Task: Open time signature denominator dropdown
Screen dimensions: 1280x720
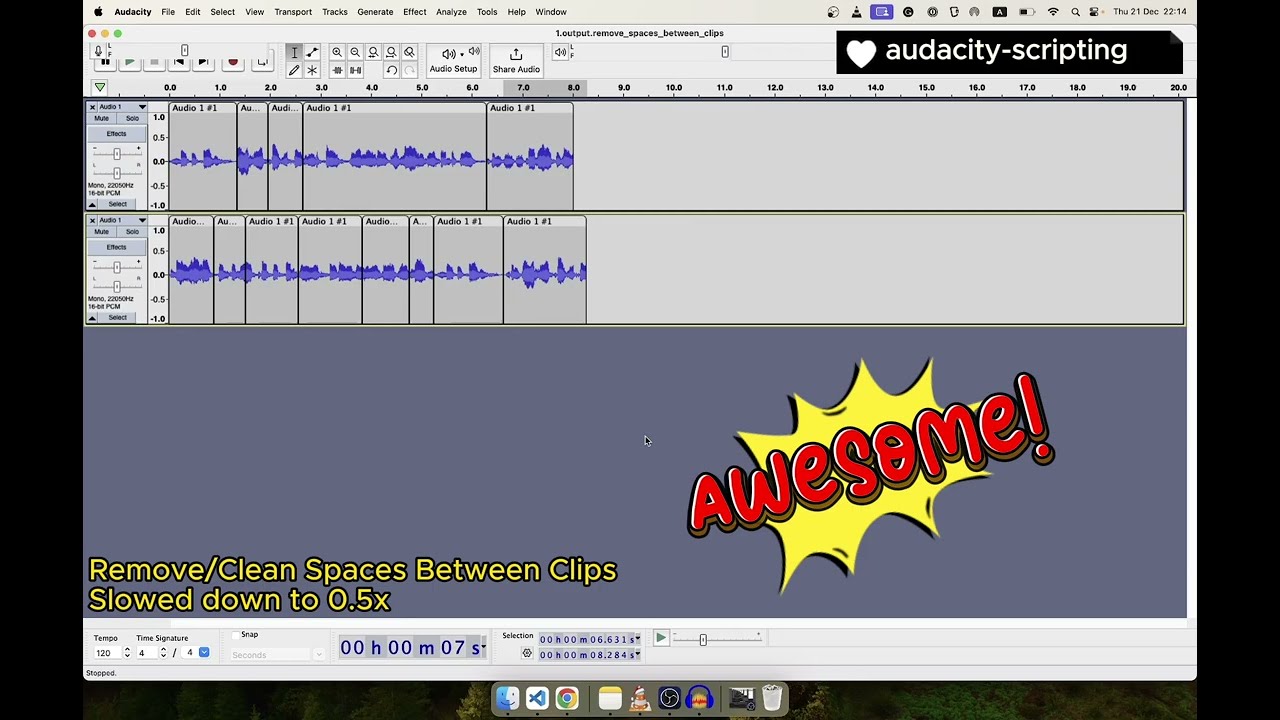Action: tap(204, 653)
